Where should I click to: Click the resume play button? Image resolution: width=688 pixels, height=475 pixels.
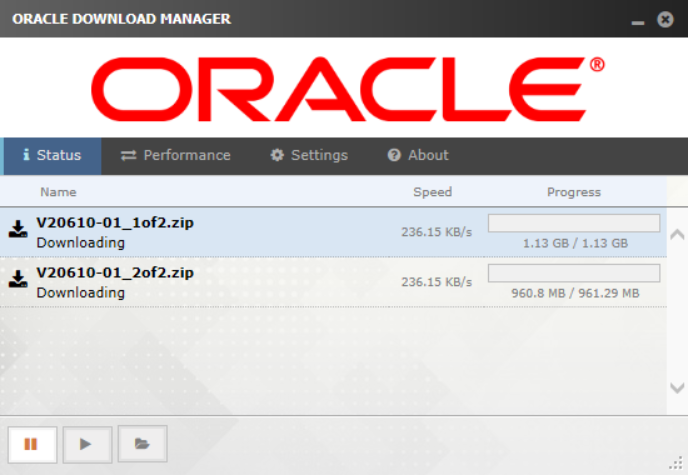point(87,444)
